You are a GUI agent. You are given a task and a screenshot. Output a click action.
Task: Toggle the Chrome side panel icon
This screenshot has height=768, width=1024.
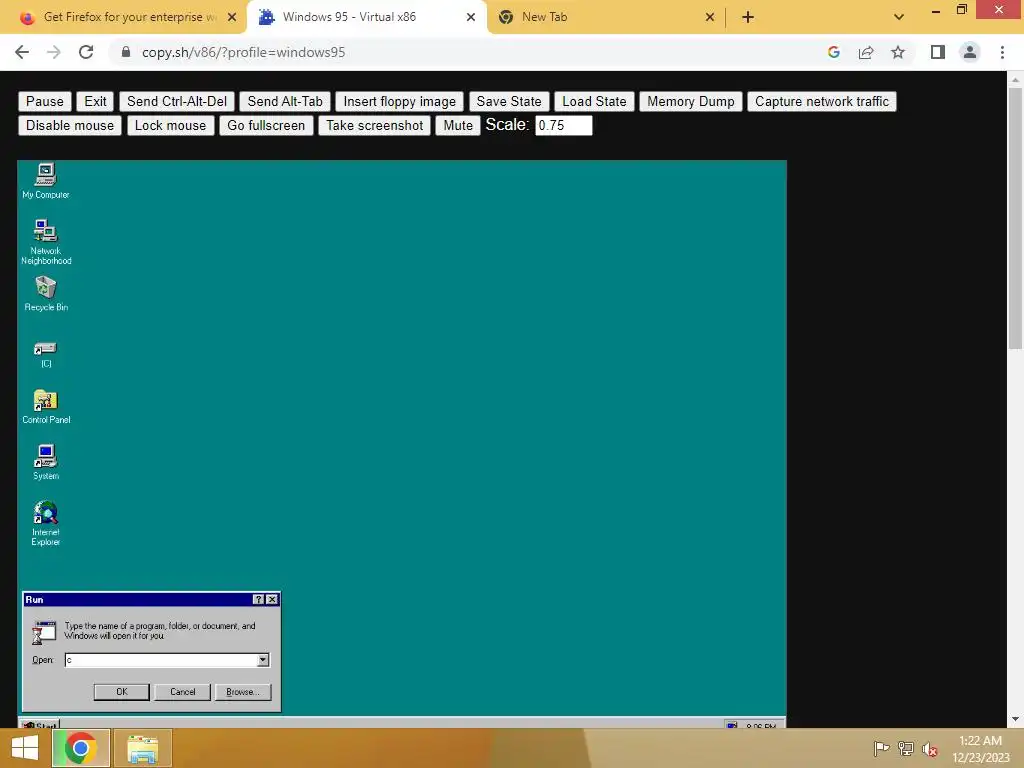pyautogui.click(x=938, y=52)
